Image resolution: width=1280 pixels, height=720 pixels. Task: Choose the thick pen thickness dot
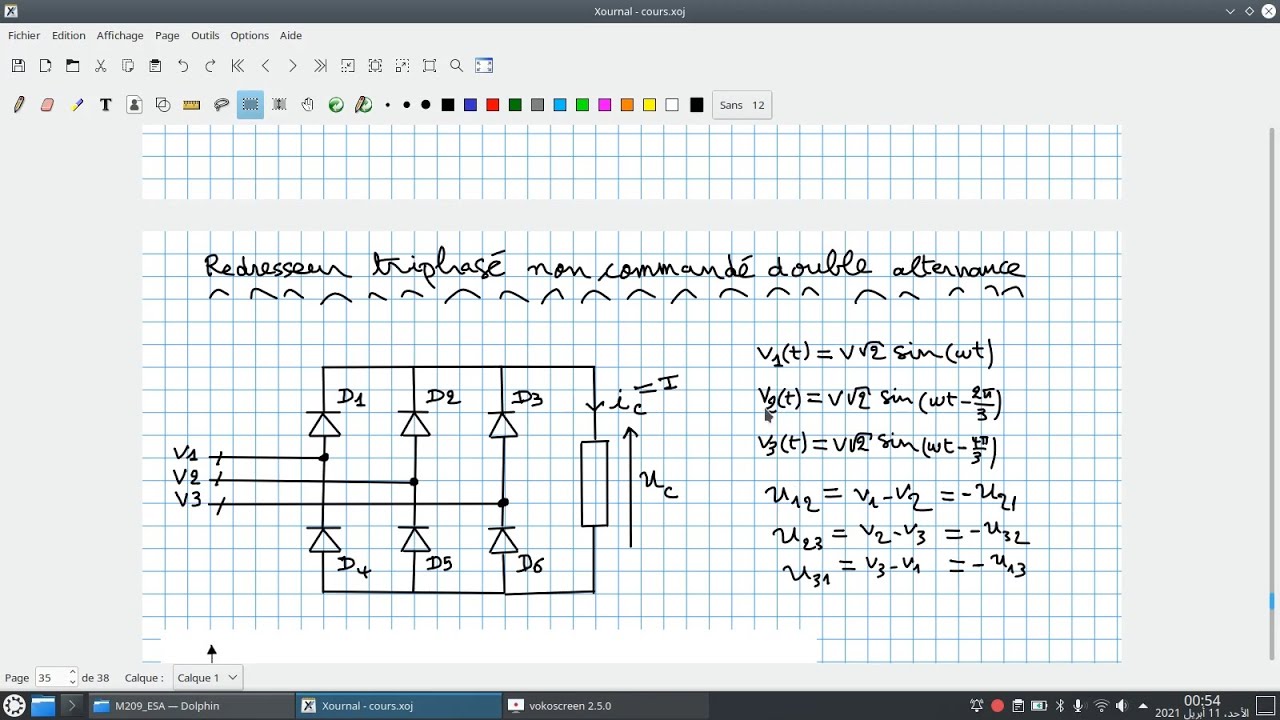coord(425,105)
